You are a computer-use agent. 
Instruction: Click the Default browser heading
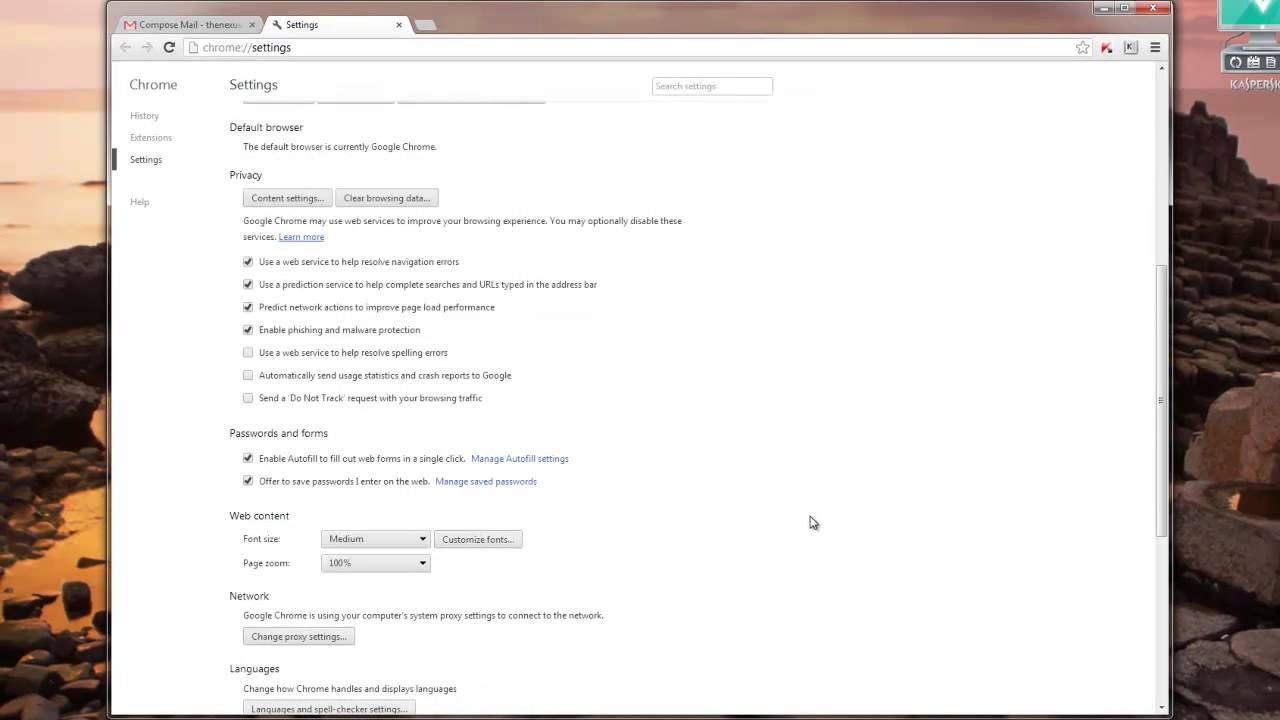pos(266,127)
